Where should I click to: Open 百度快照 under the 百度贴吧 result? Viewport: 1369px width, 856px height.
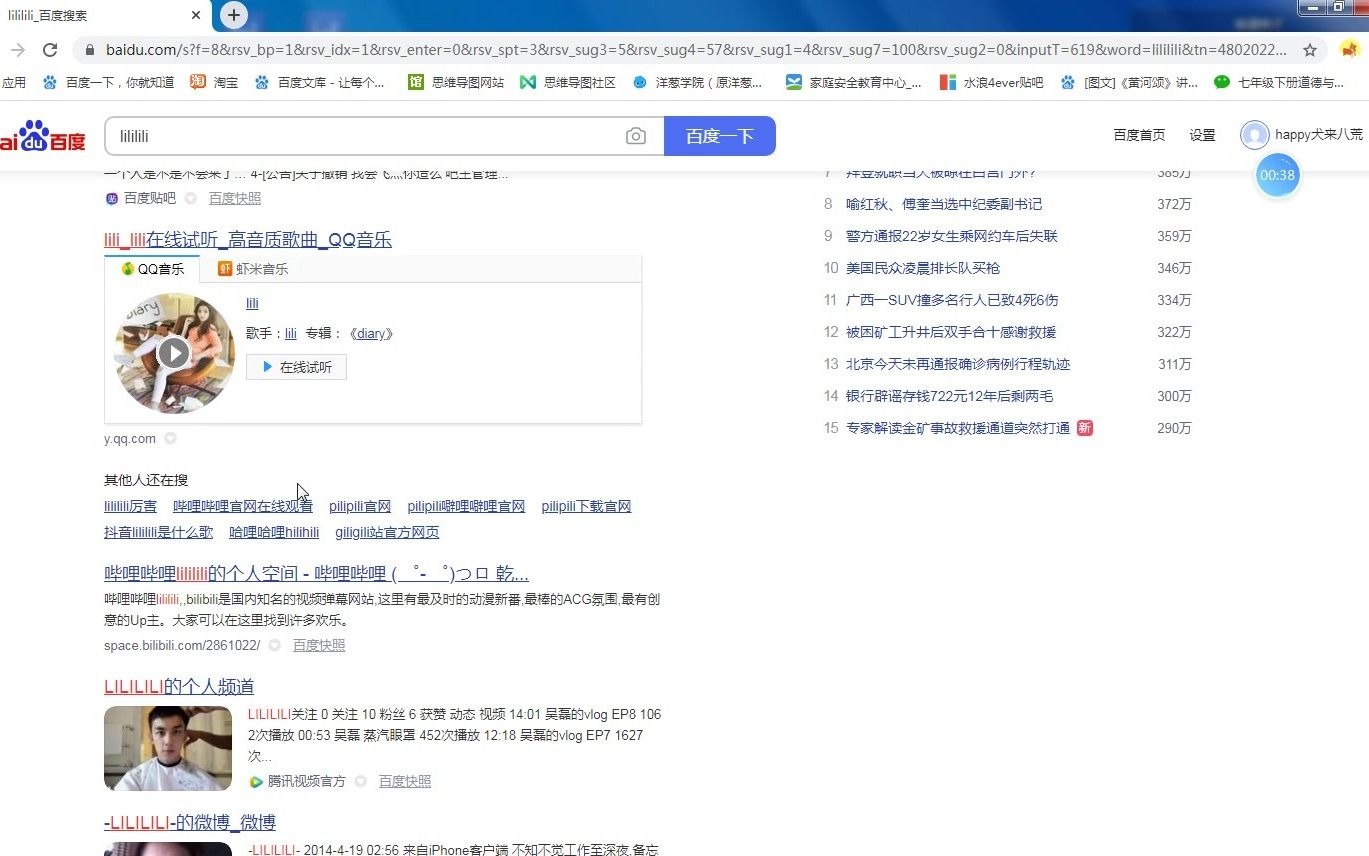pos(235,198)
